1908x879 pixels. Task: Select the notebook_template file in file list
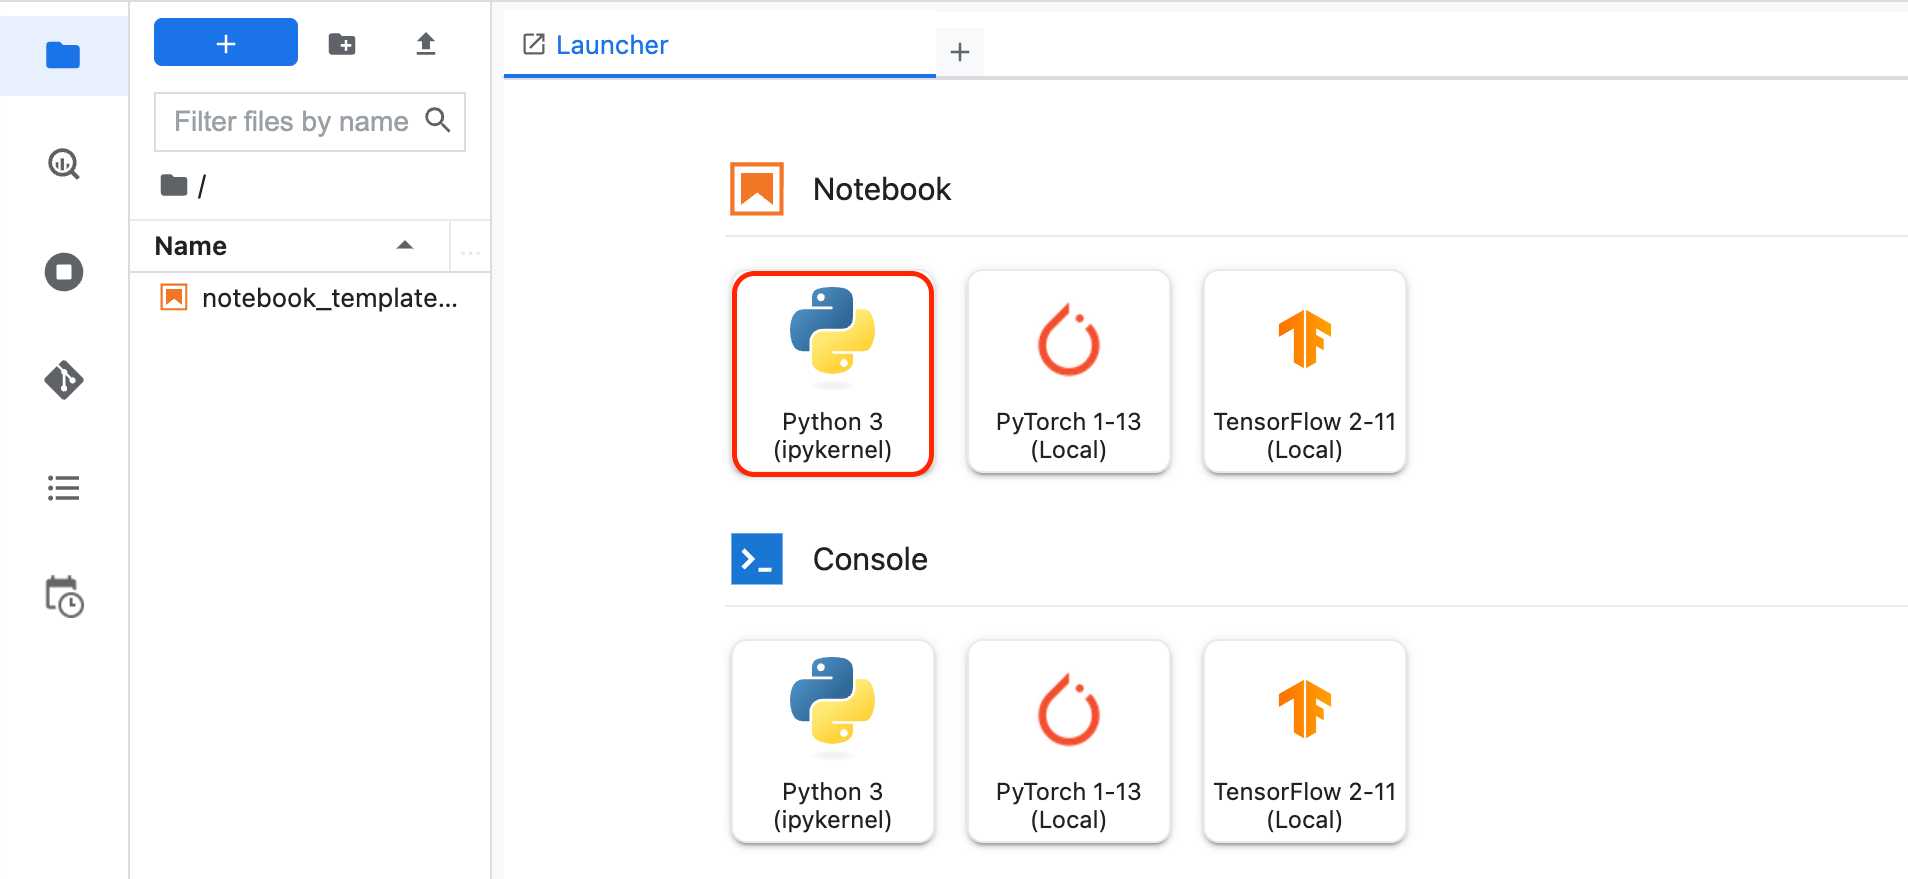(x=328, y=298)
